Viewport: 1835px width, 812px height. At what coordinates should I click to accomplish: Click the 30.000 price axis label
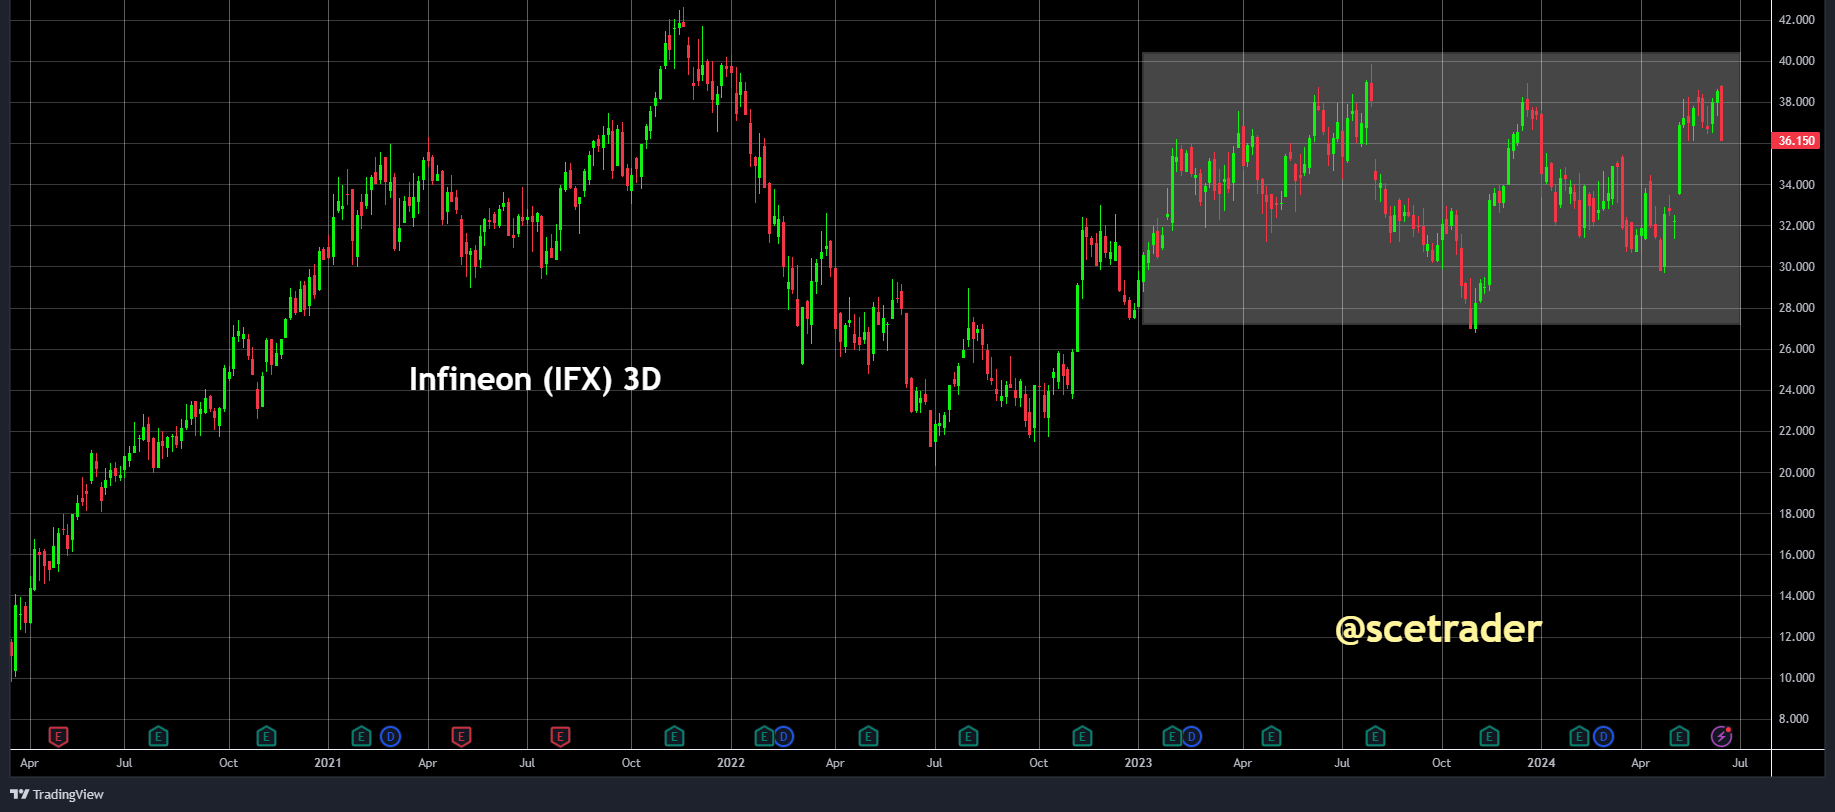[1796, 267]
